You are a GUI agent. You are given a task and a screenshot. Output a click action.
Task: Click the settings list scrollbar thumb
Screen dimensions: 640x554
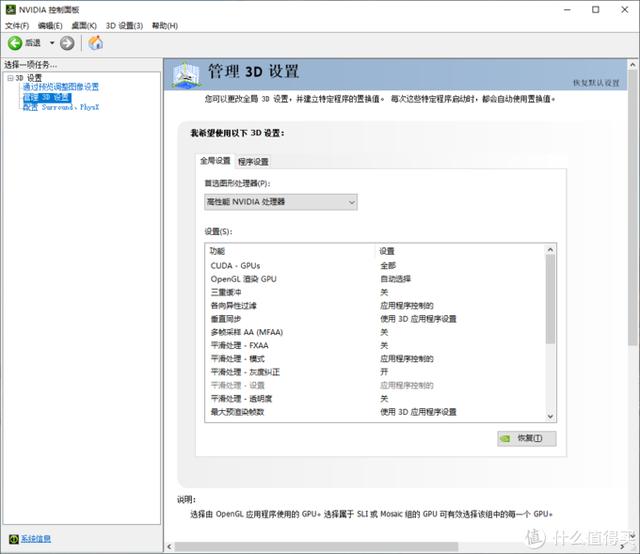coord(550,299)
